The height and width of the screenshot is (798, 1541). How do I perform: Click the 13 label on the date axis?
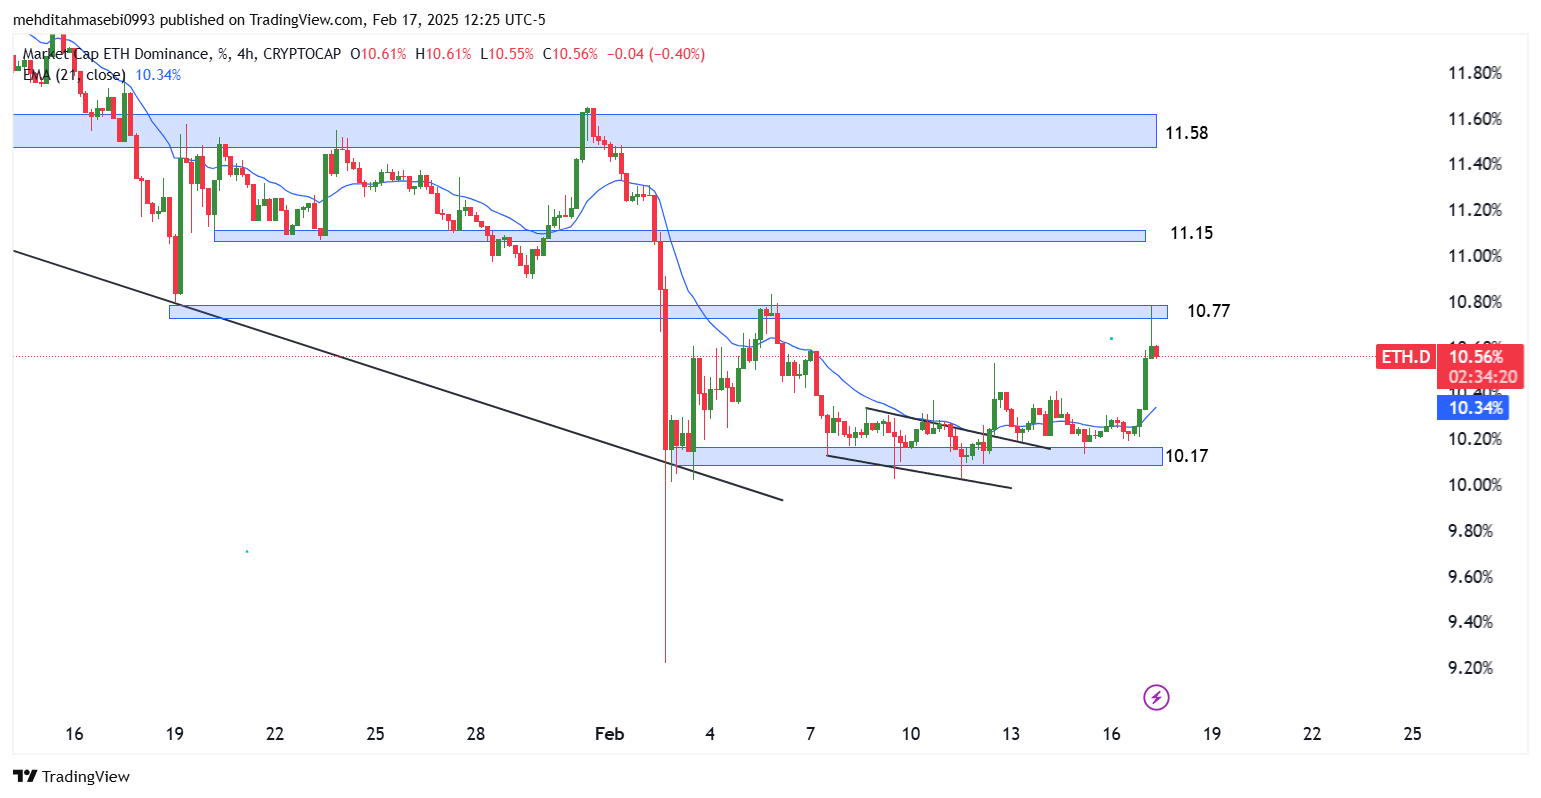click(1011, 734)
